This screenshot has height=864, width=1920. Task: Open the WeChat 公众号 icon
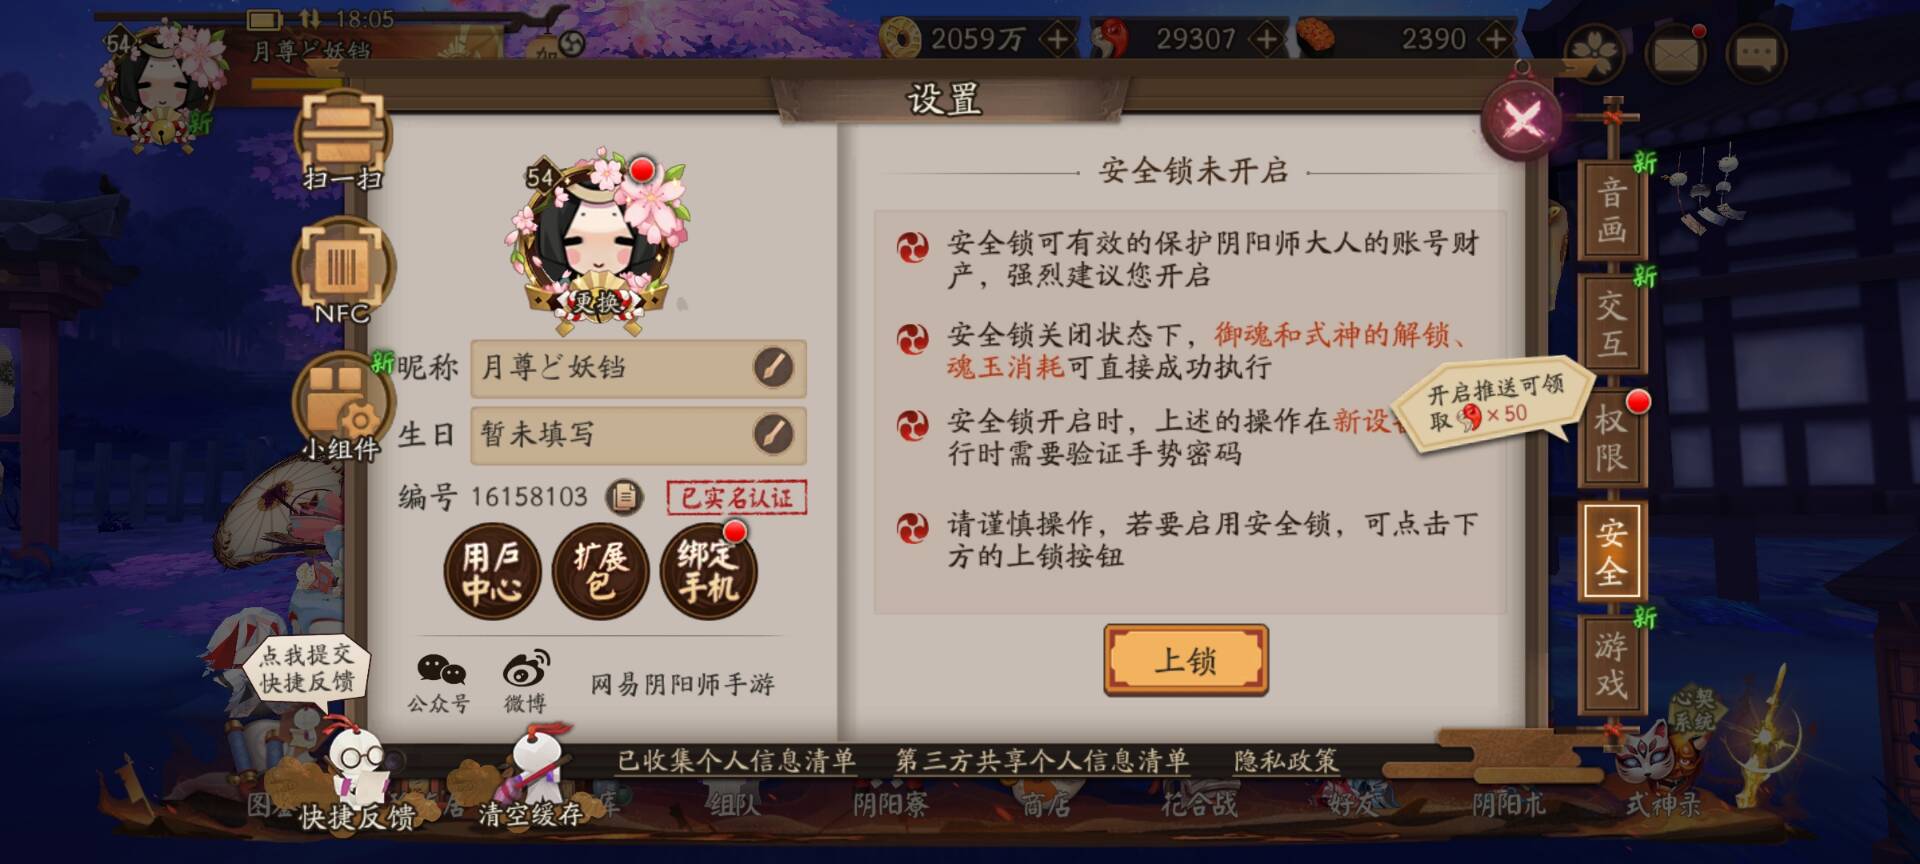(439, 682)
